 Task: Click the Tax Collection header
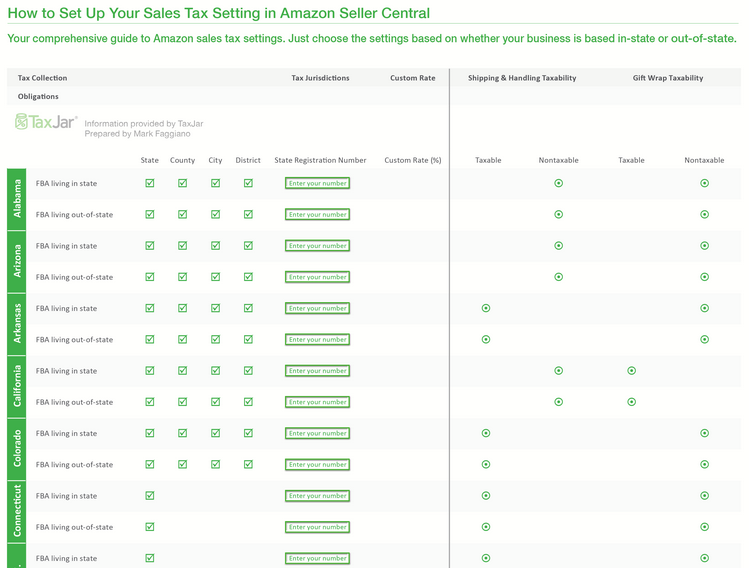(x=43, y=78)
